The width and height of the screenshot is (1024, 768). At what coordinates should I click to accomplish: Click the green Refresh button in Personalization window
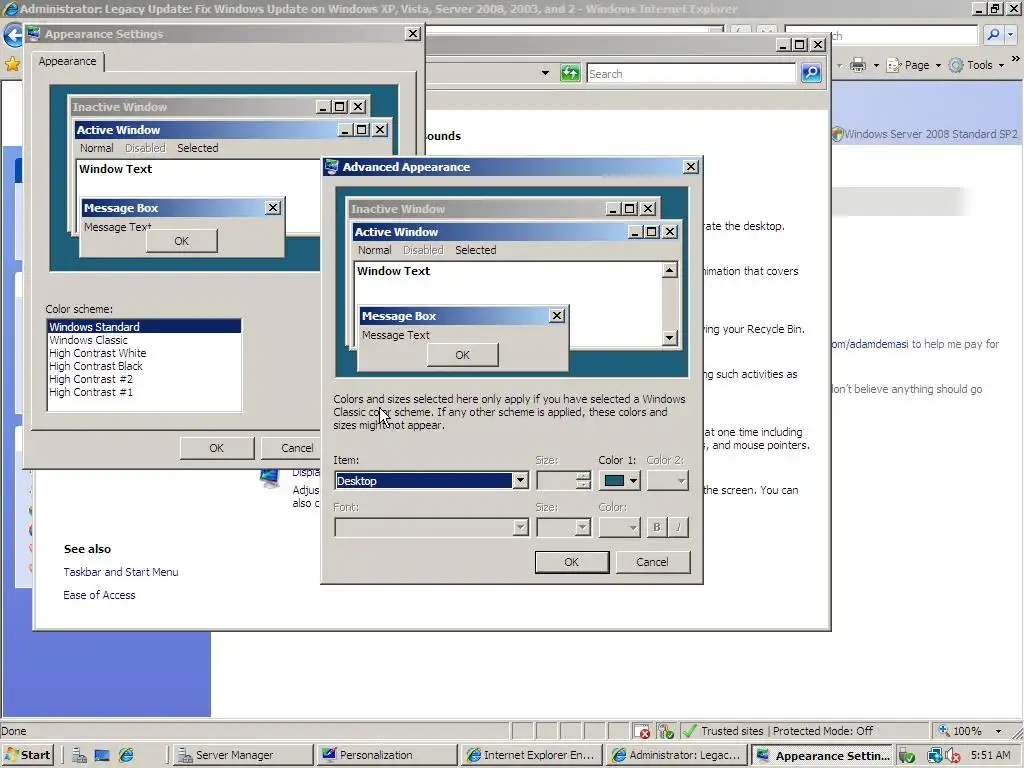pos(570,73)
